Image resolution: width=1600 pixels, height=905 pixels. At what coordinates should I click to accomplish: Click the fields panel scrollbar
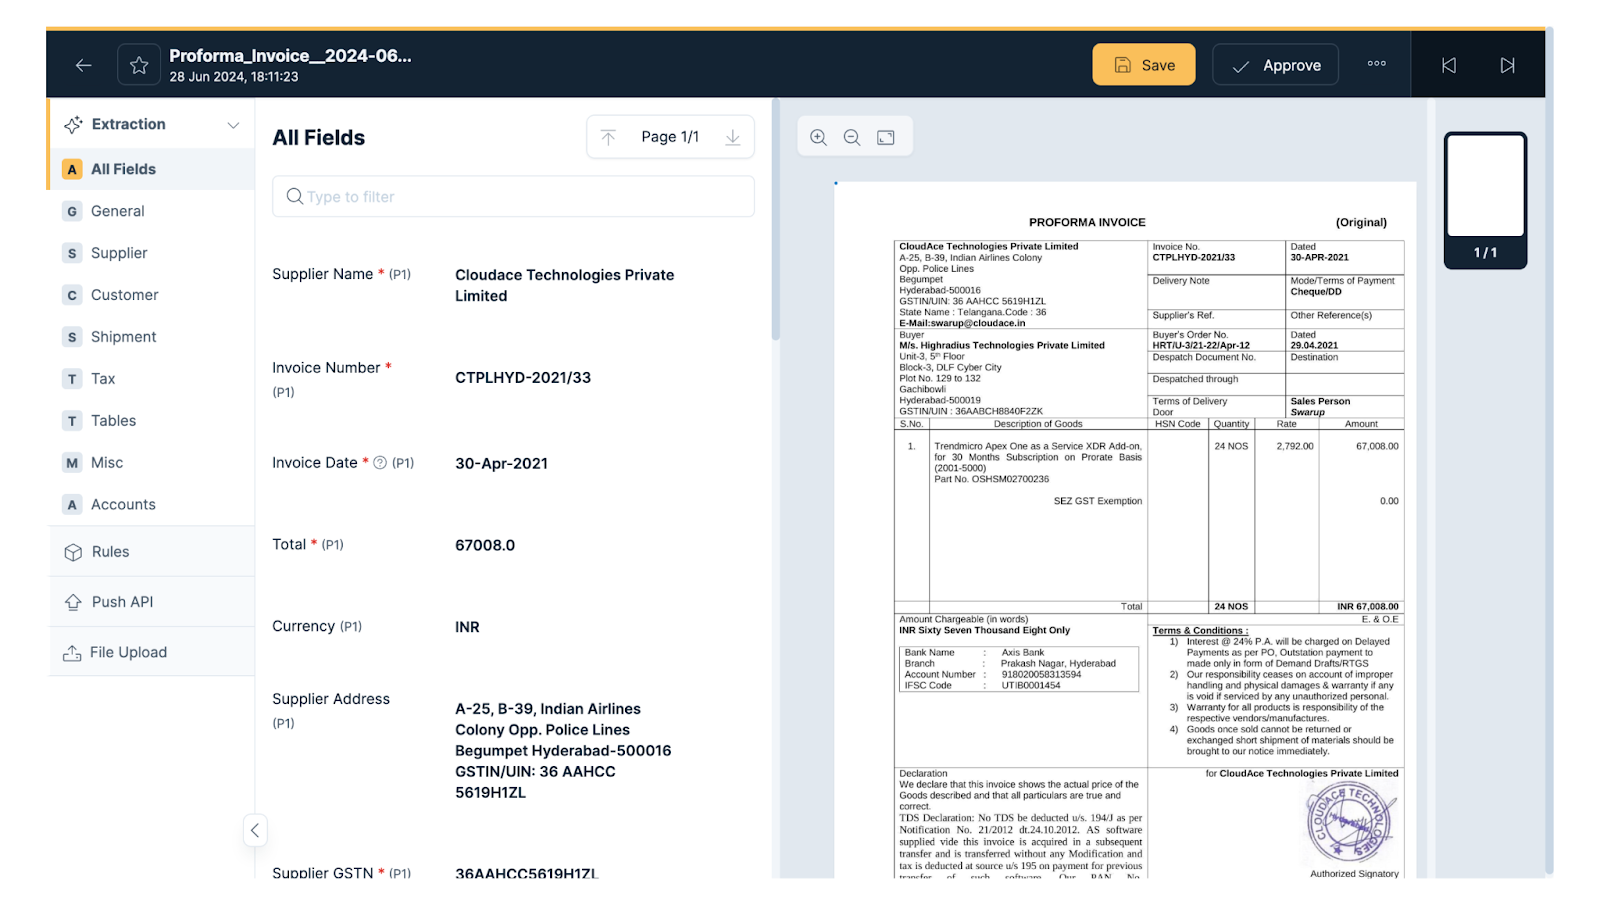(x=775, y=220)
